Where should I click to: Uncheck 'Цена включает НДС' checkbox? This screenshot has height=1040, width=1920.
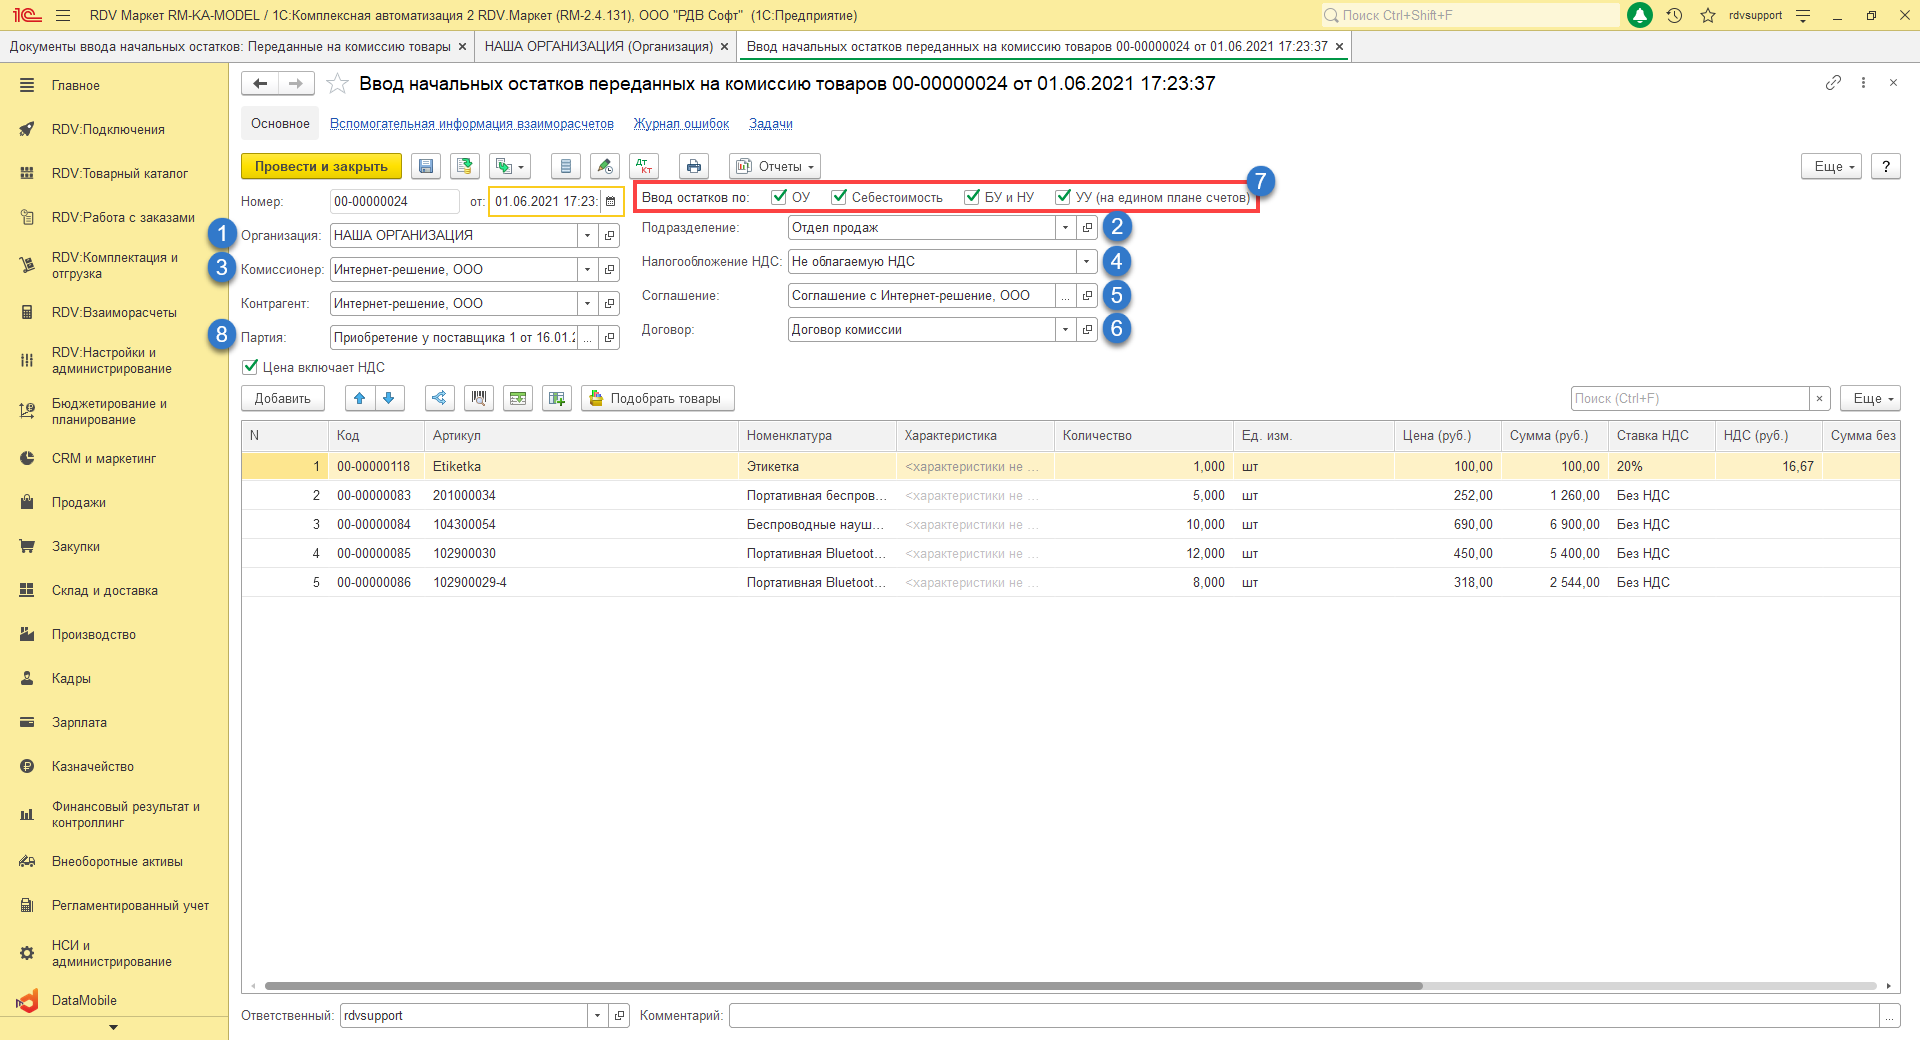(251, 367)
